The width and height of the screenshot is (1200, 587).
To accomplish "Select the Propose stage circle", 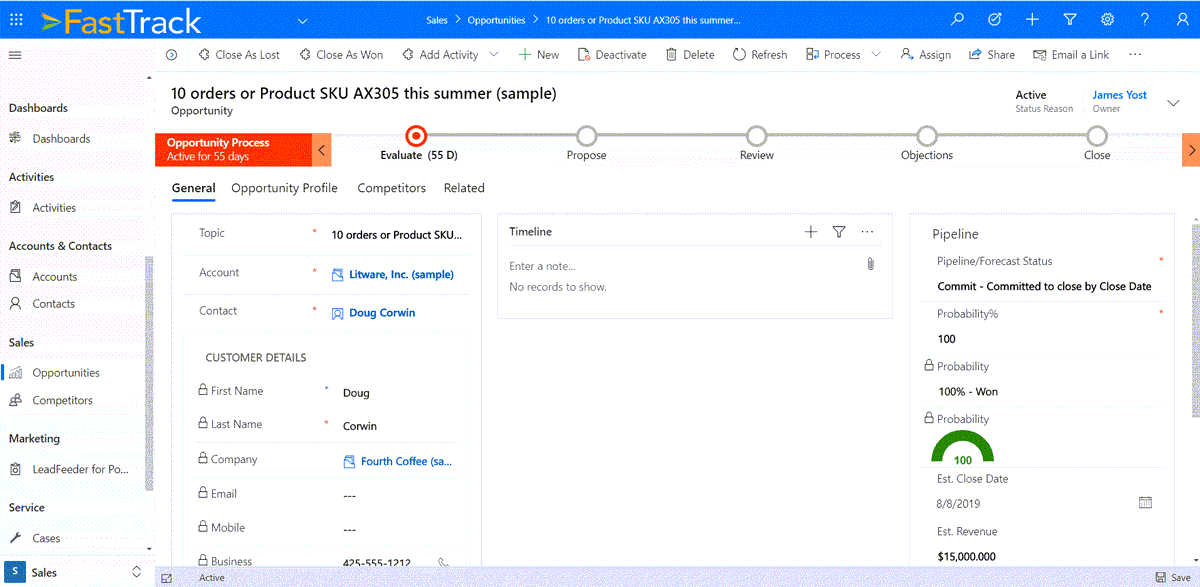I will tap(587, 136).
